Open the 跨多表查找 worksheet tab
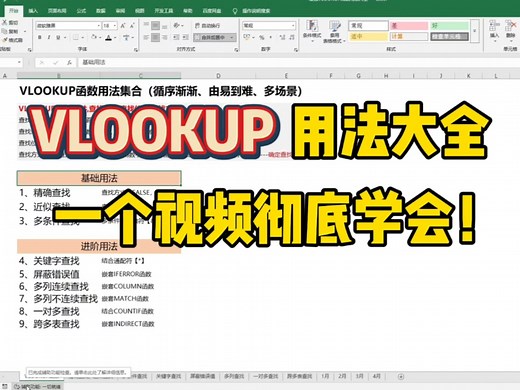520x390 pixels. tap(299, 376)
